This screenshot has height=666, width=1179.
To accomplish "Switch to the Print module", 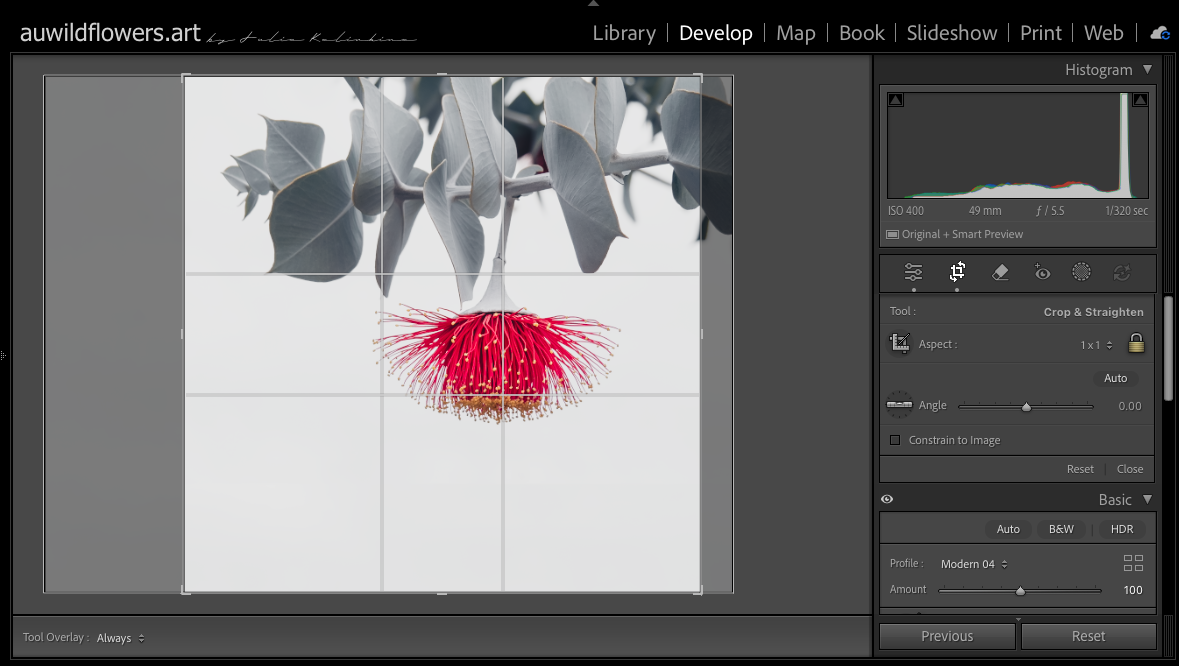I will [1041, 33].
